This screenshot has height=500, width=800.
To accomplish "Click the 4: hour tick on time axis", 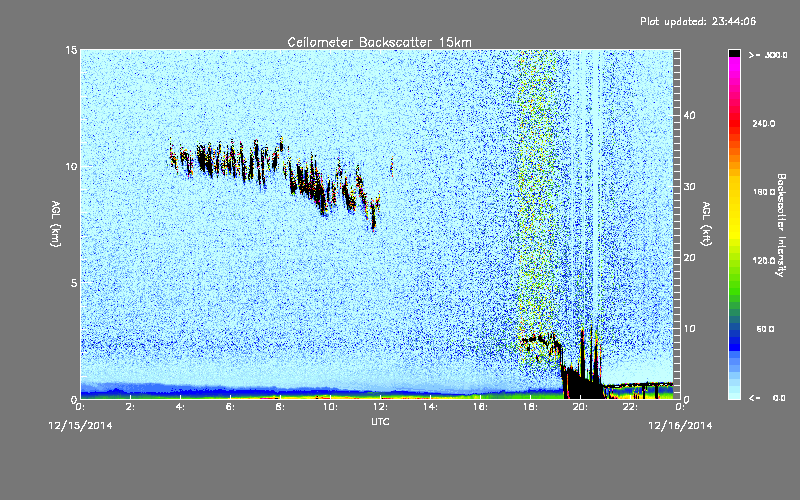I will click(180, 407).
